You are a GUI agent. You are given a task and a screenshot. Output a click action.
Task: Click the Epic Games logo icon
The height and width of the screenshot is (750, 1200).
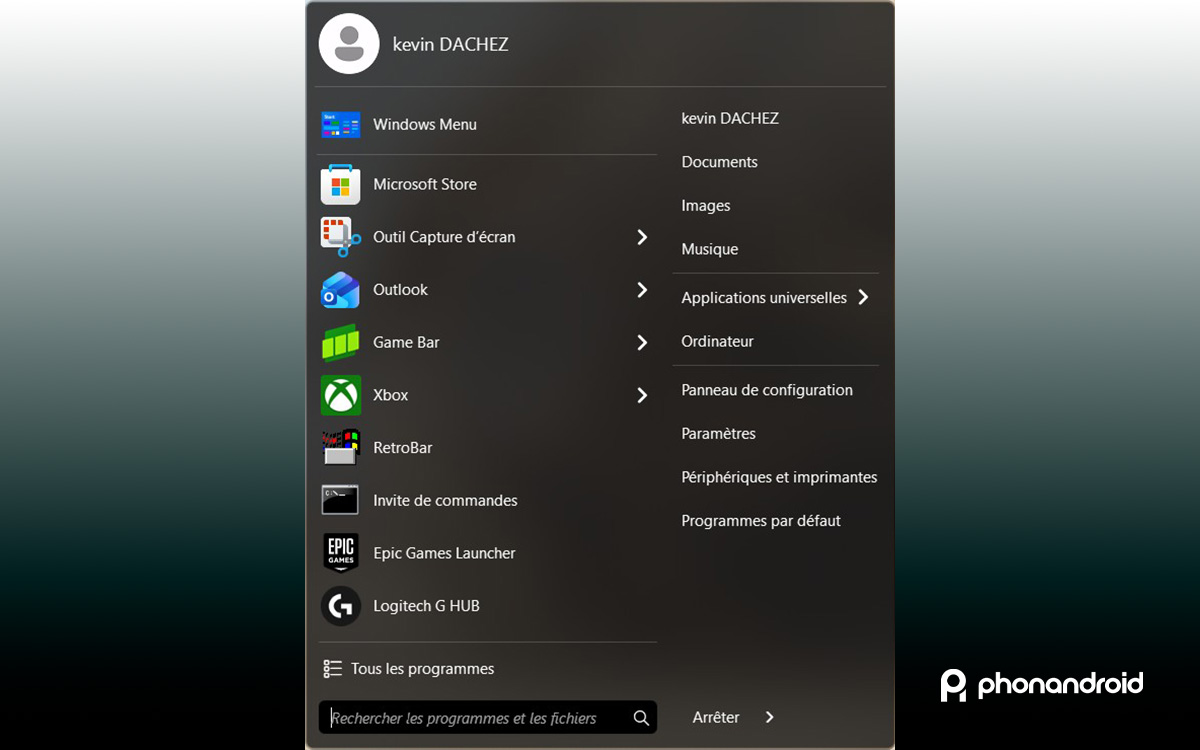click(340, 553)
